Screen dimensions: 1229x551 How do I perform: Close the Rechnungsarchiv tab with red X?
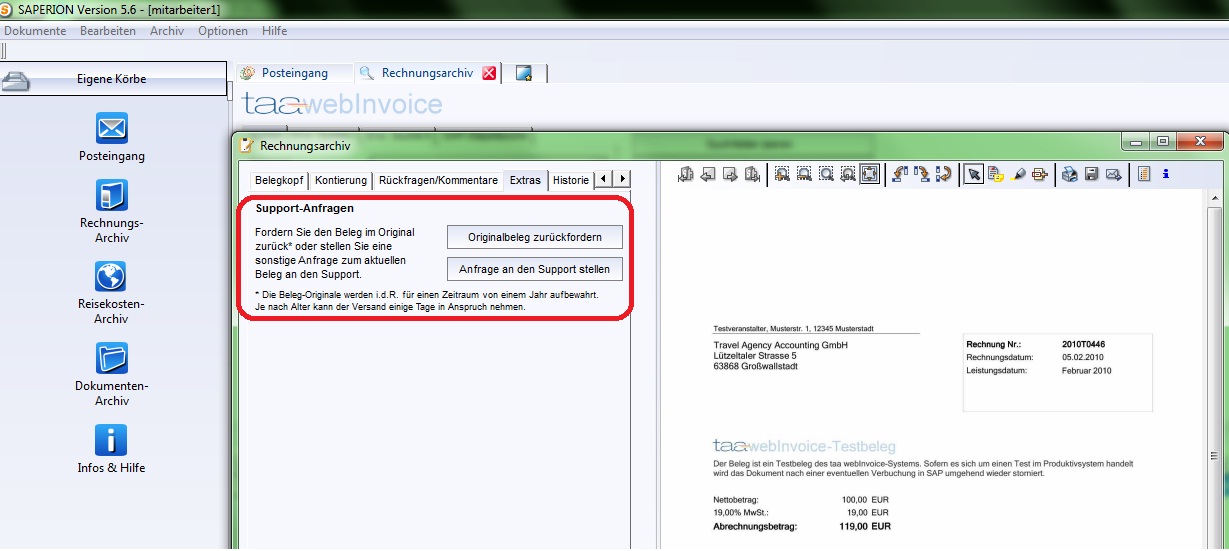(489, 73)
